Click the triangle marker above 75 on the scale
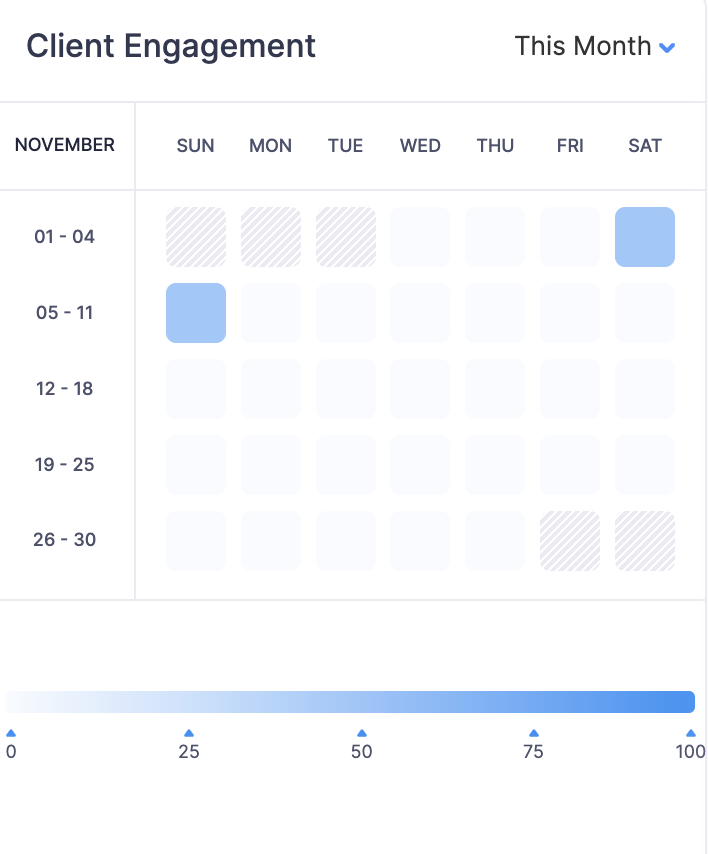The height and width of the screenshot is (854, 708). coord(534,733)
